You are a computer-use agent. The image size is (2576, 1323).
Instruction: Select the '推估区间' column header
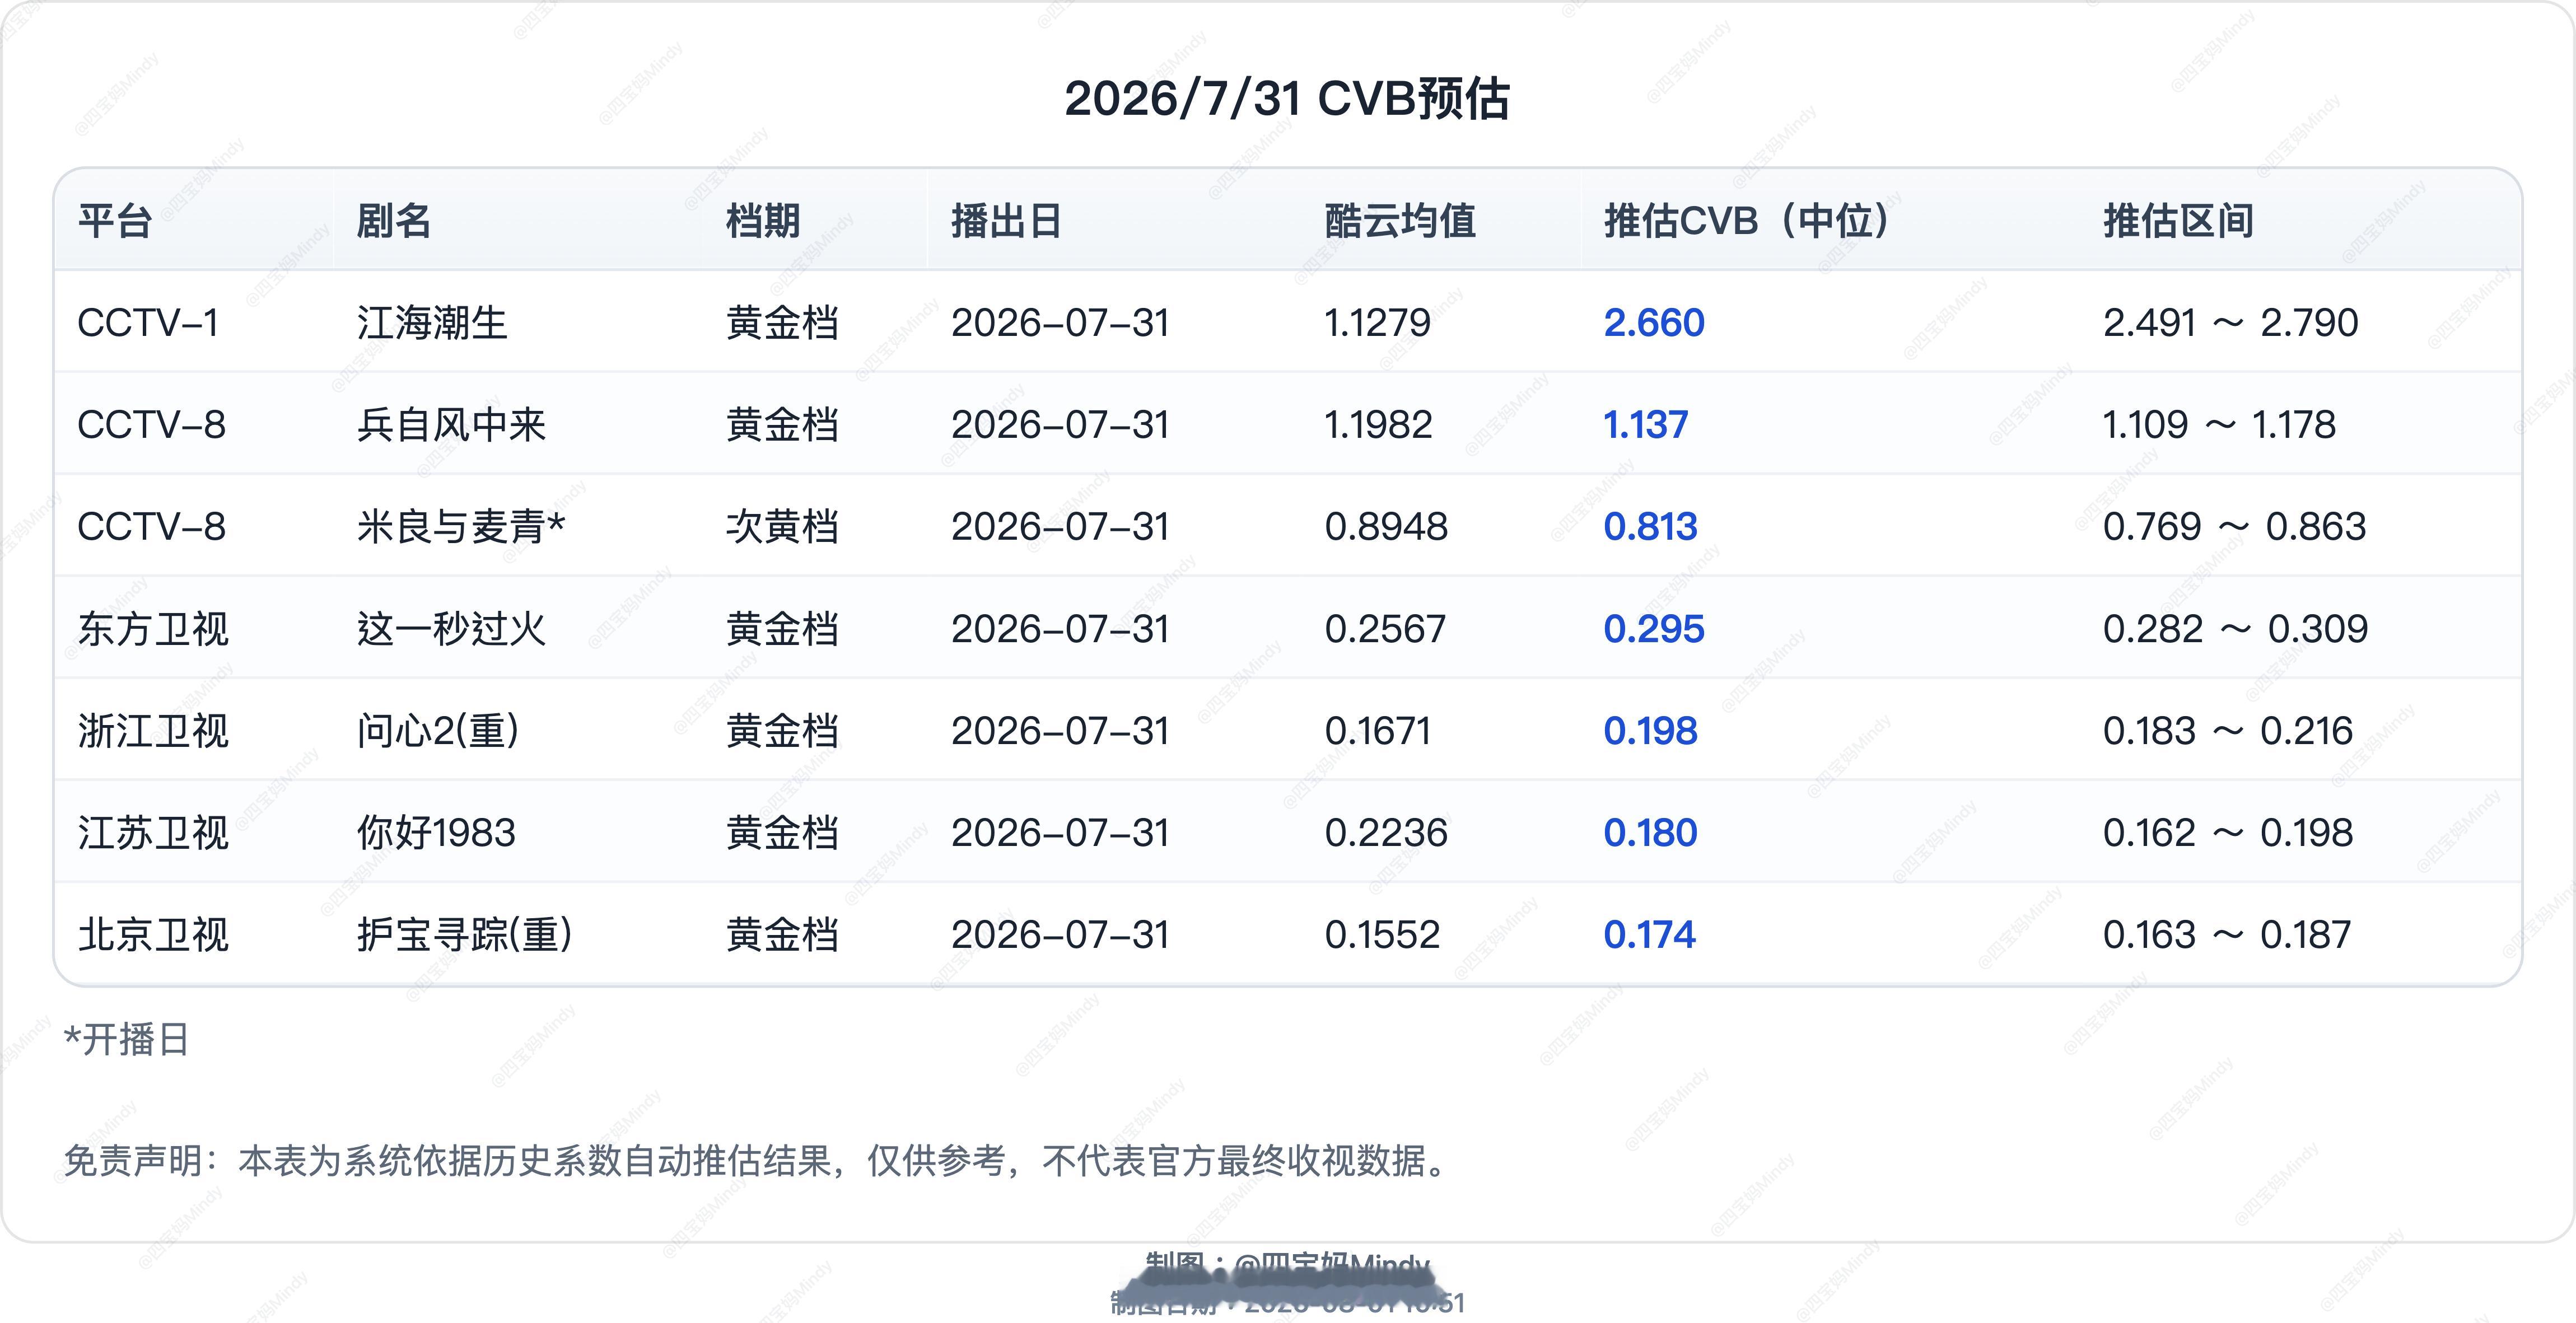[x=2178, y=221]
